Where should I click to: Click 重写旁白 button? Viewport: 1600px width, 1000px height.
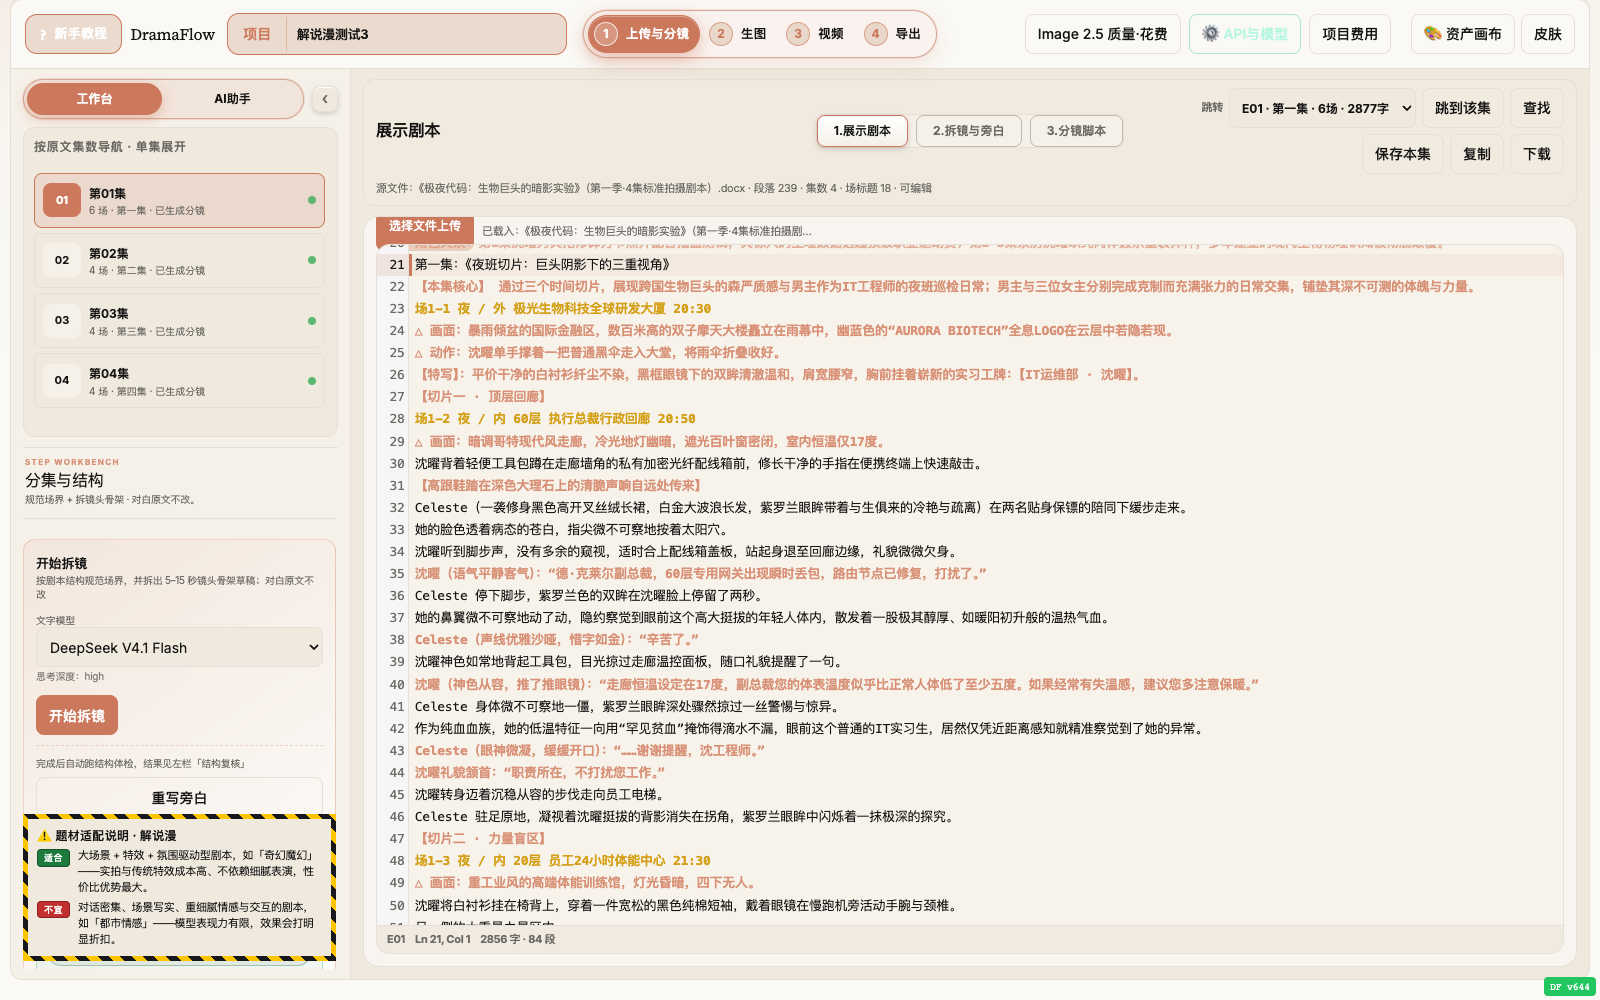pyautogui.click(x=179, y=798)
